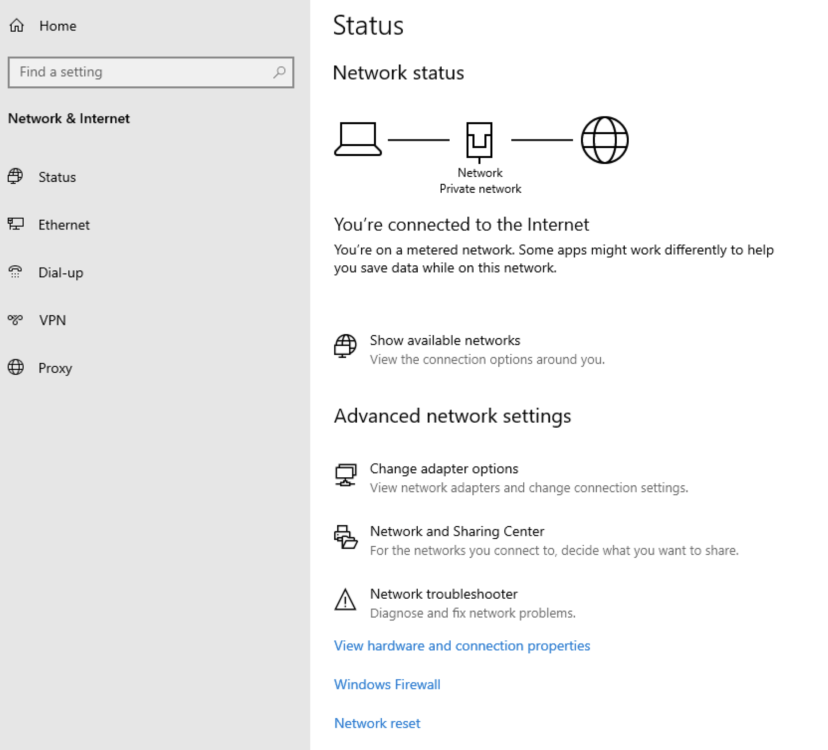Click the magnifier search icon
This screenshot has height=750, width=828.
(279, 72)
